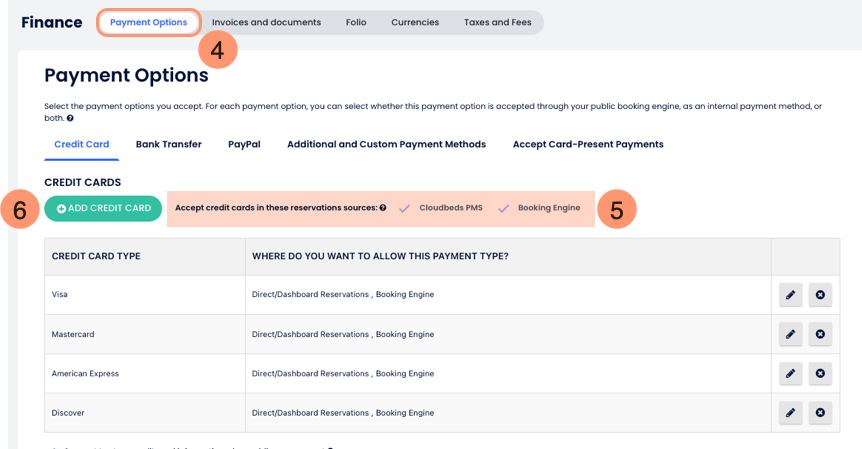Delete the Visa credit card row
This screenshot has height=449, width=862.
820,295
